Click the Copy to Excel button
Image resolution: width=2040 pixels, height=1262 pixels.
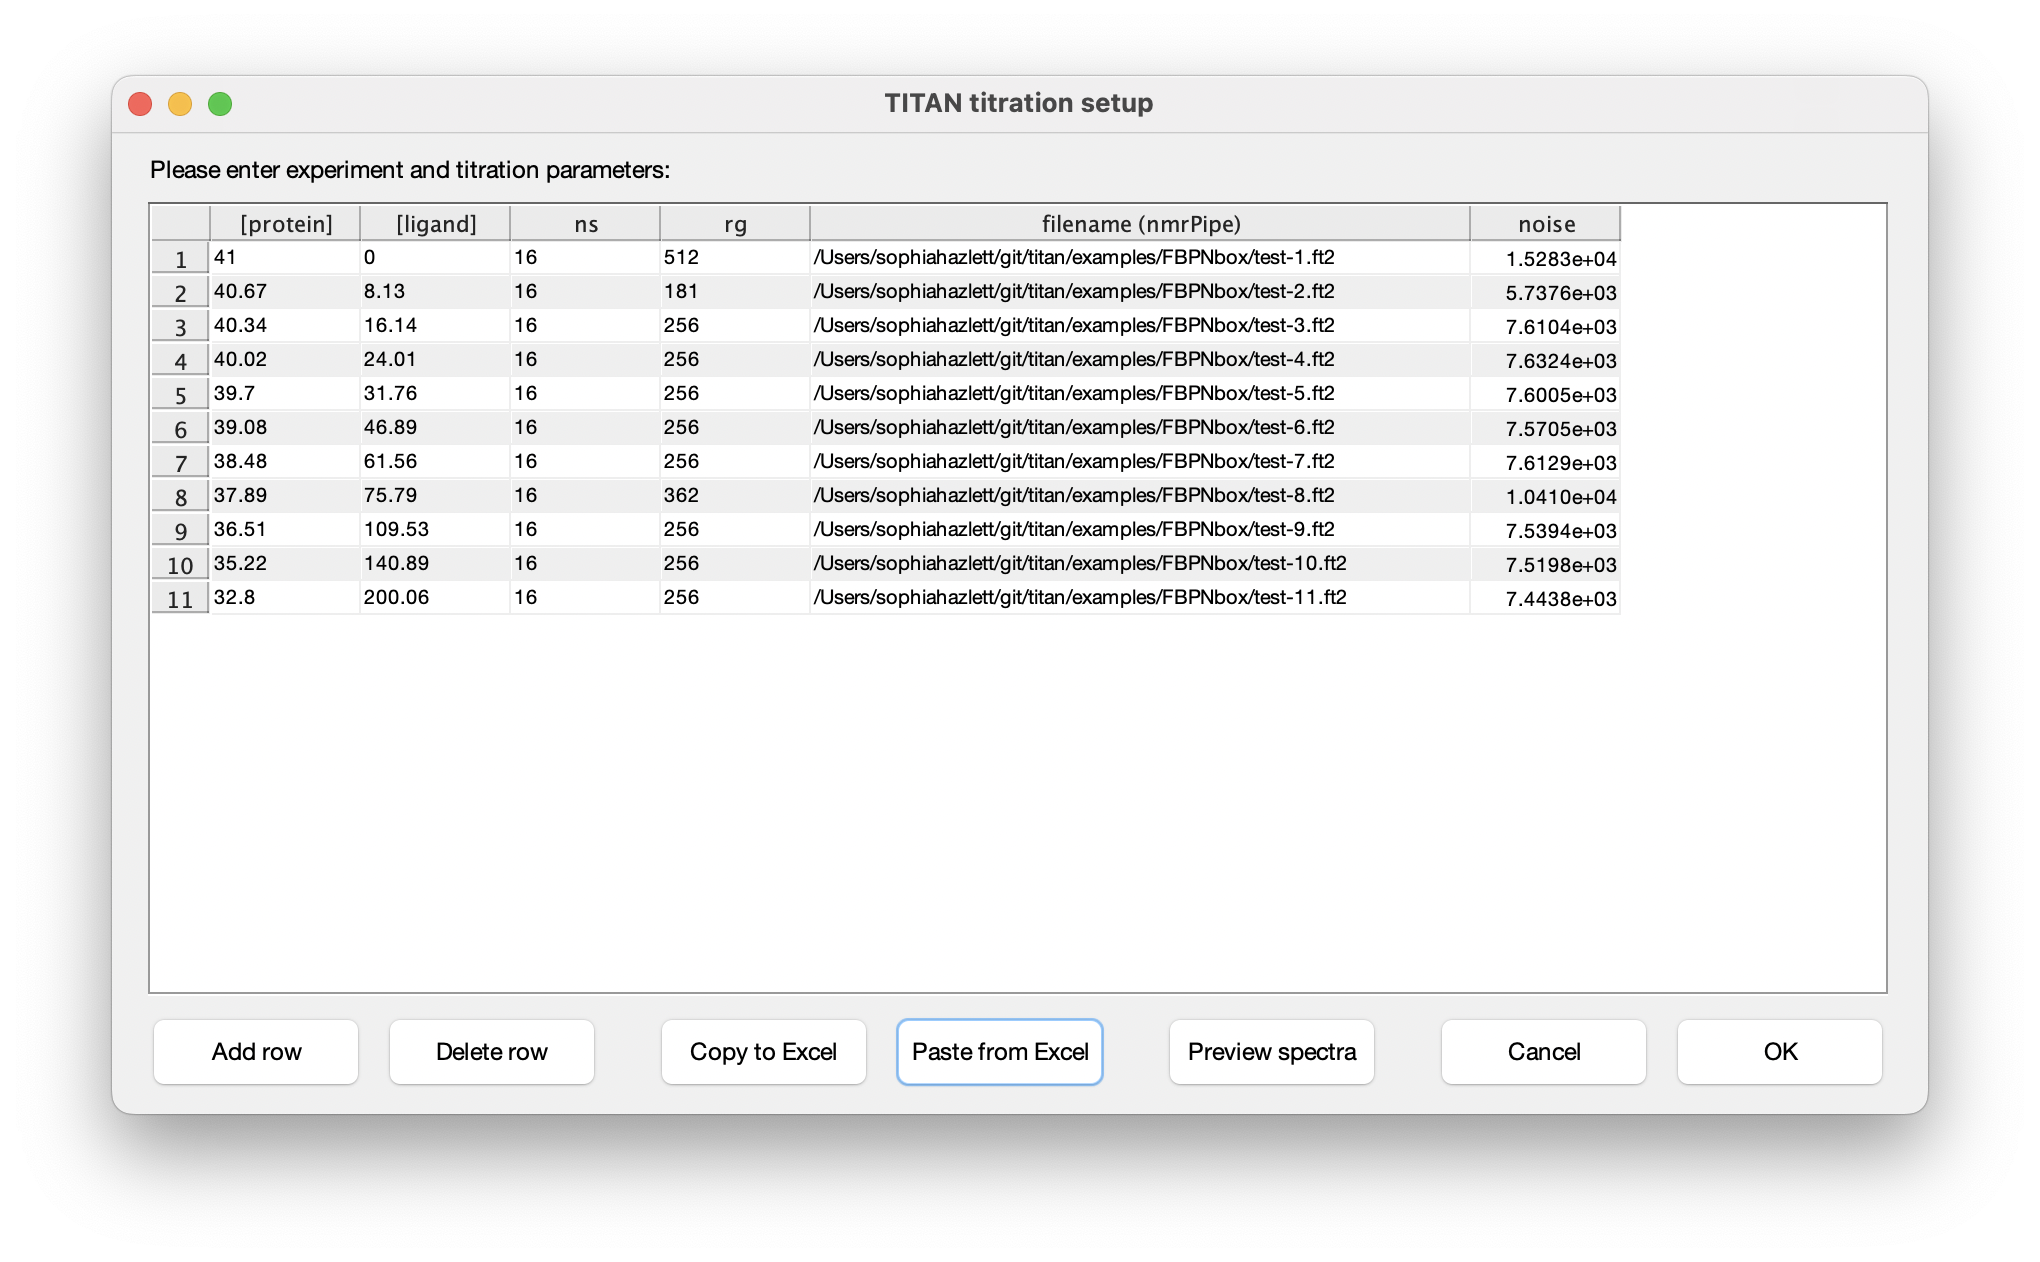click(764, 1051)
